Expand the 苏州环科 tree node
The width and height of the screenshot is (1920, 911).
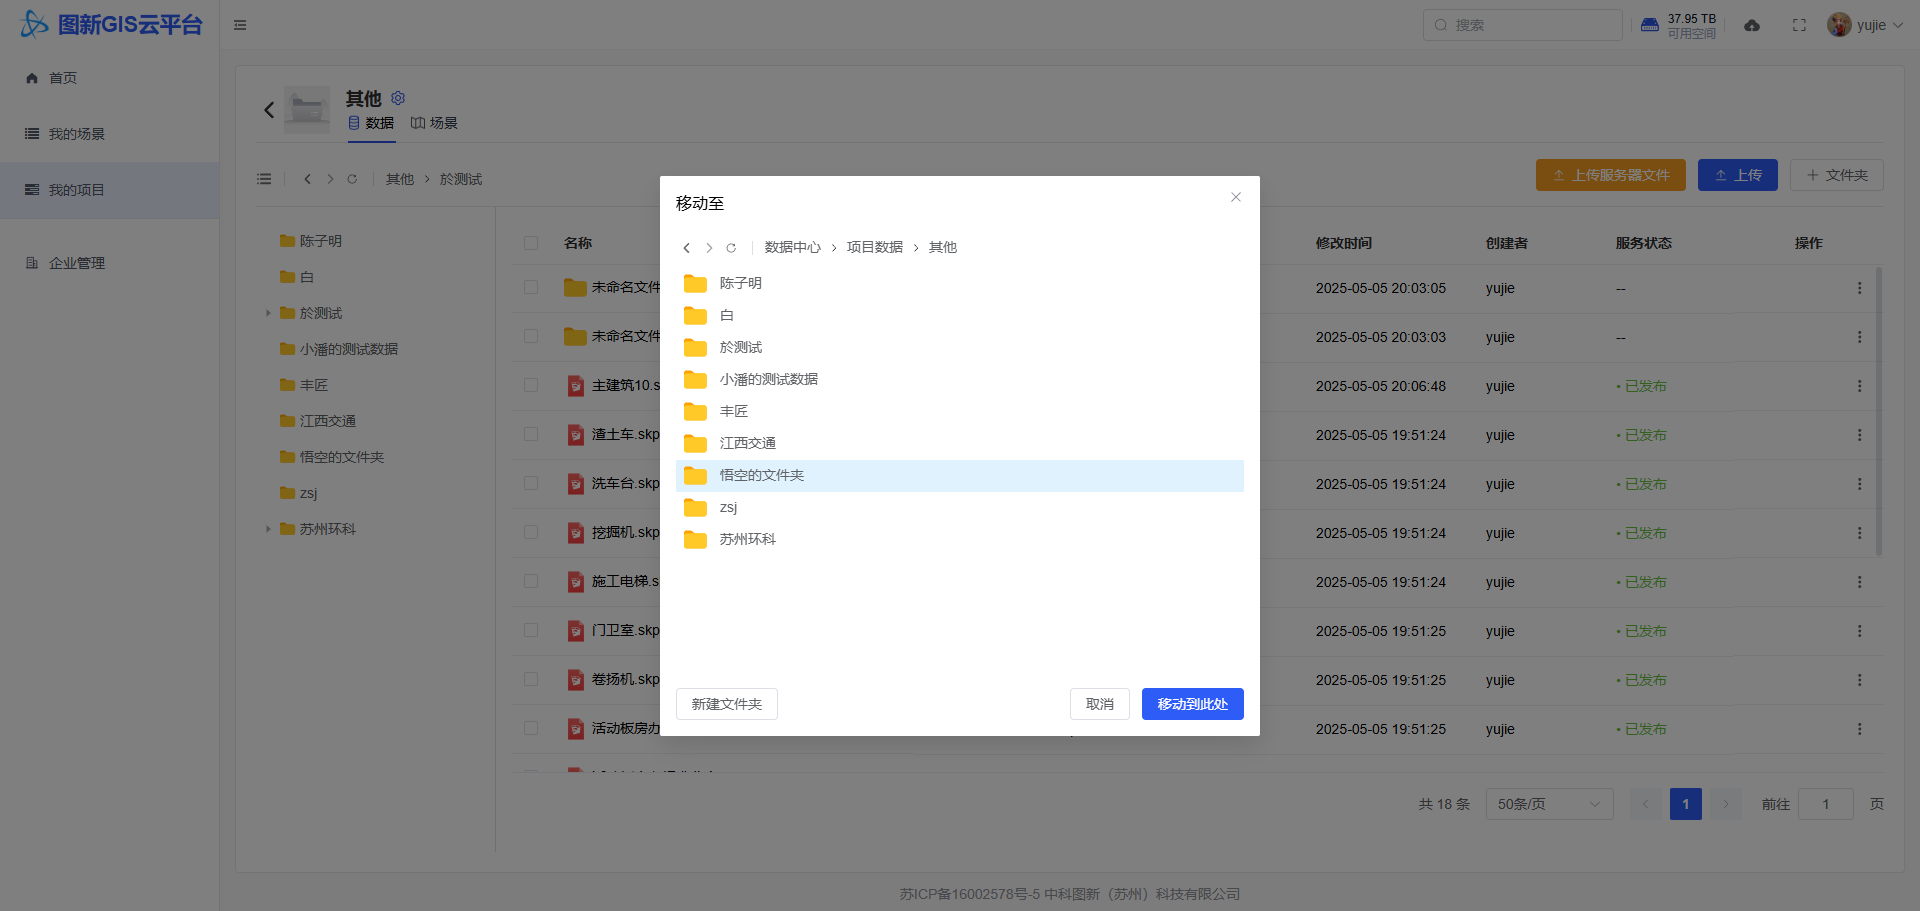[x=268, y=529]
